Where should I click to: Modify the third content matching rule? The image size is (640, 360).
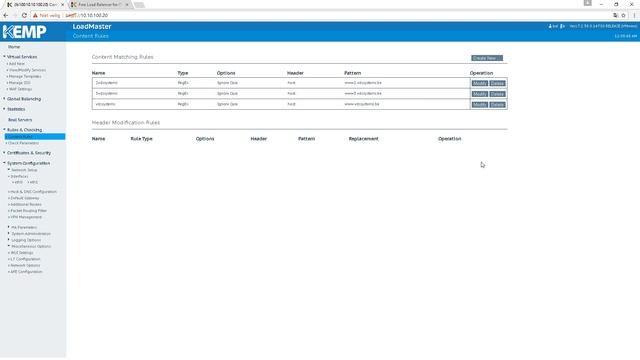(x=480, y=104)
